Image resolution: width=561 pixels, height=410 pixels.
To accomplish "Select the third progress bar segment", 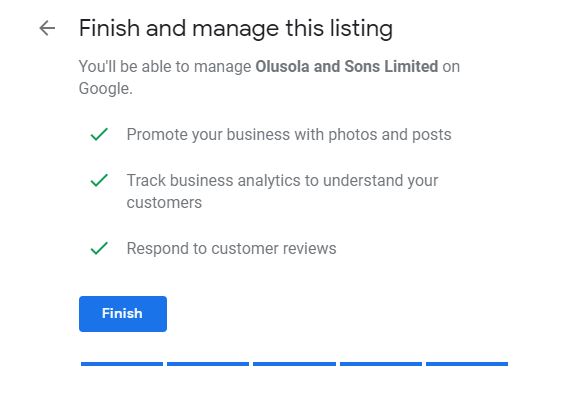I will tap(294, 364).
